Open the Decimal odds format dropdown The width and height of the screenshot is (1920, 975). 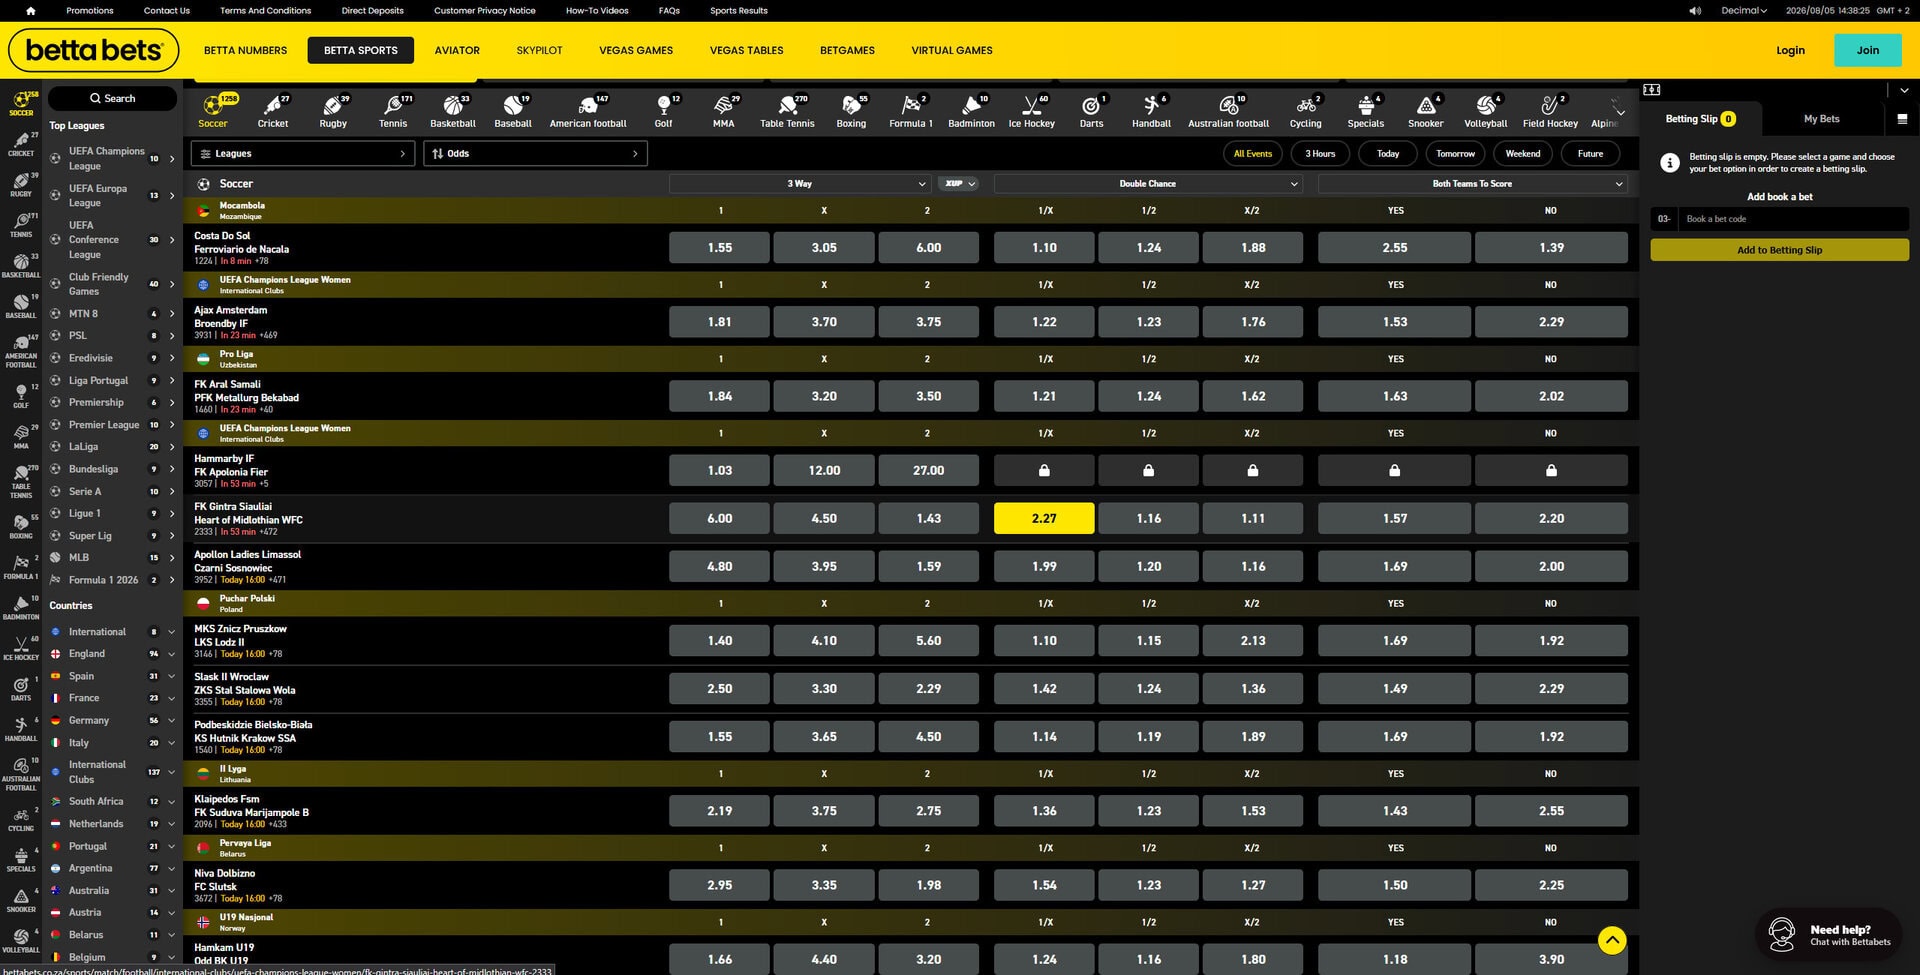click(1743, 11)
